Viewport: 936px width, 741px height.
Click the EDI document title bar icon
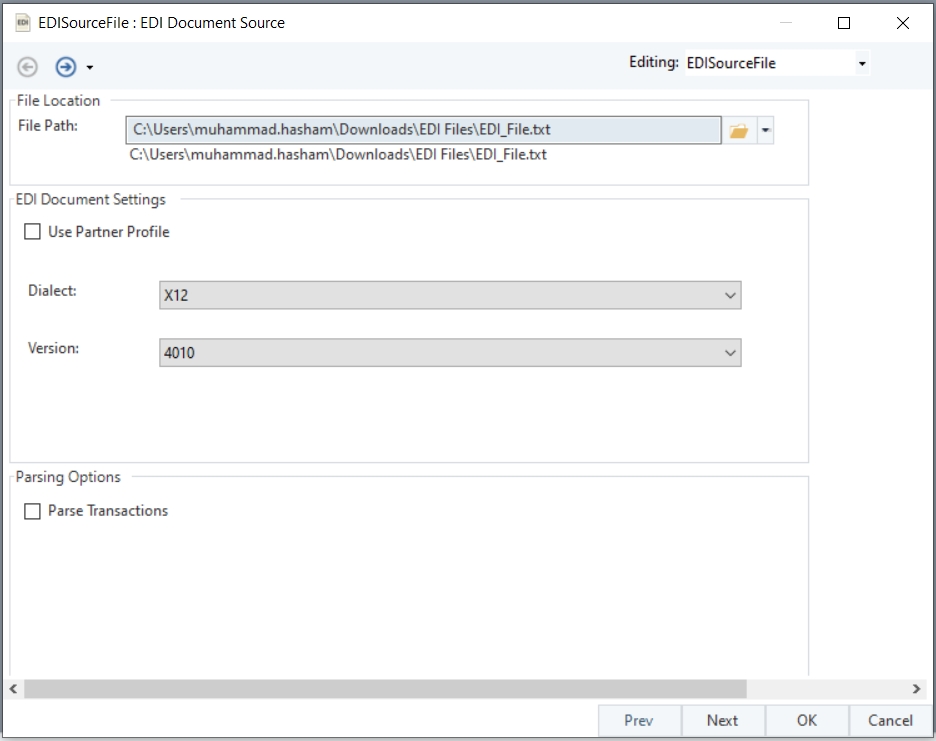coord(23,23)
